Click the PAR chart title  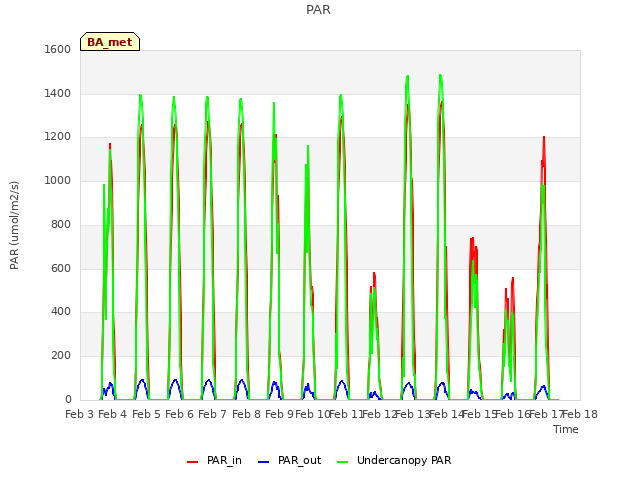pos(318,10)
